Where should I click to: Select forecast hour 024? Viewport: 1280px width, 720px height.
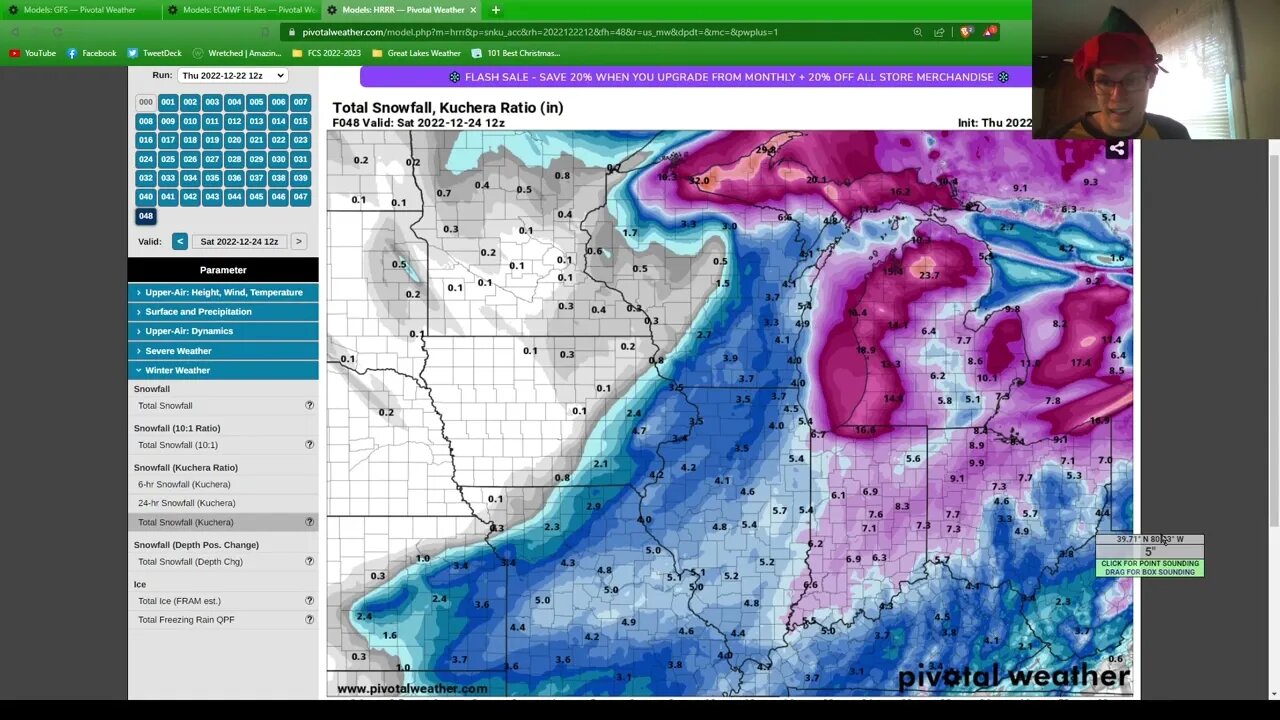click(146, 159)
